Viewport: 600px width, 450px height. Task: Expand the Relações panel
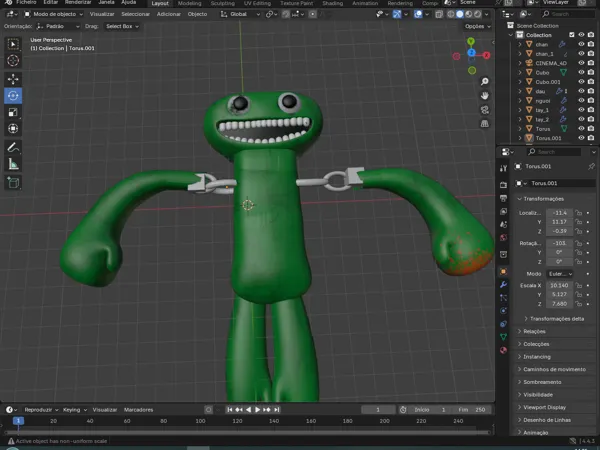[x=532, y=331]
